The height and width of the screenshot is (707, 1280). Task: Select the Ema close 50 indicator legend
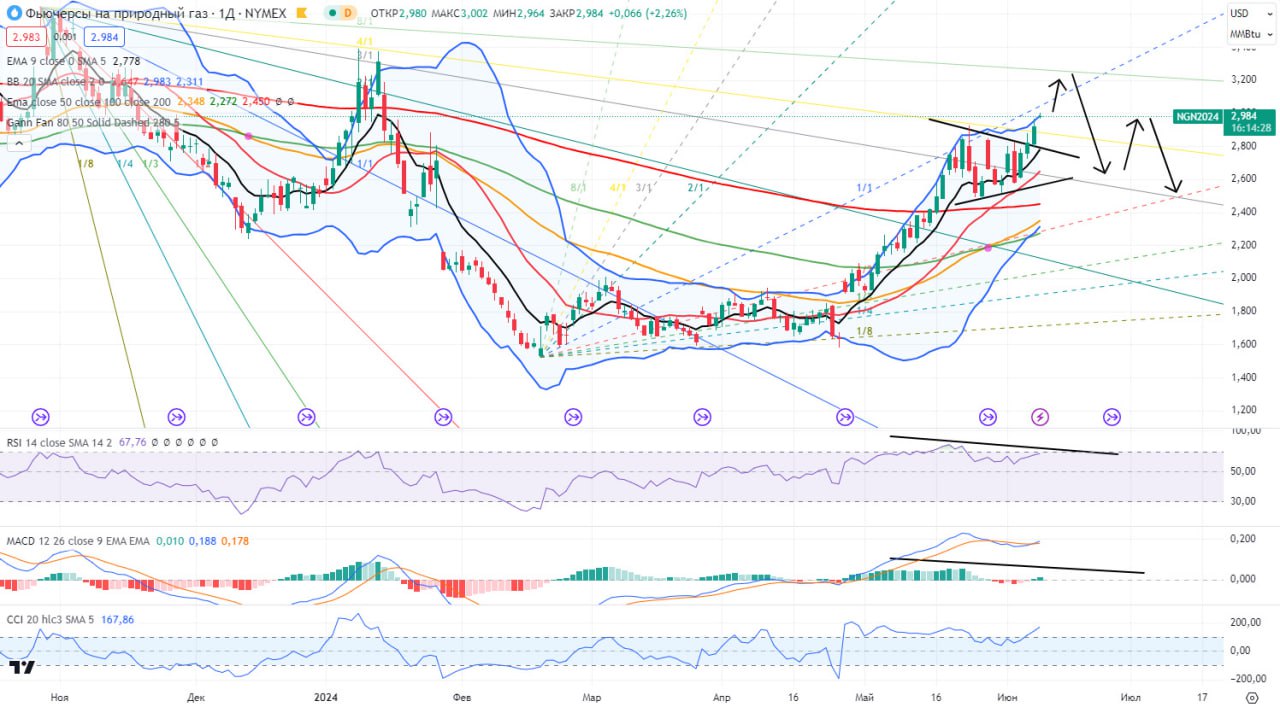(x=88, y=102)
